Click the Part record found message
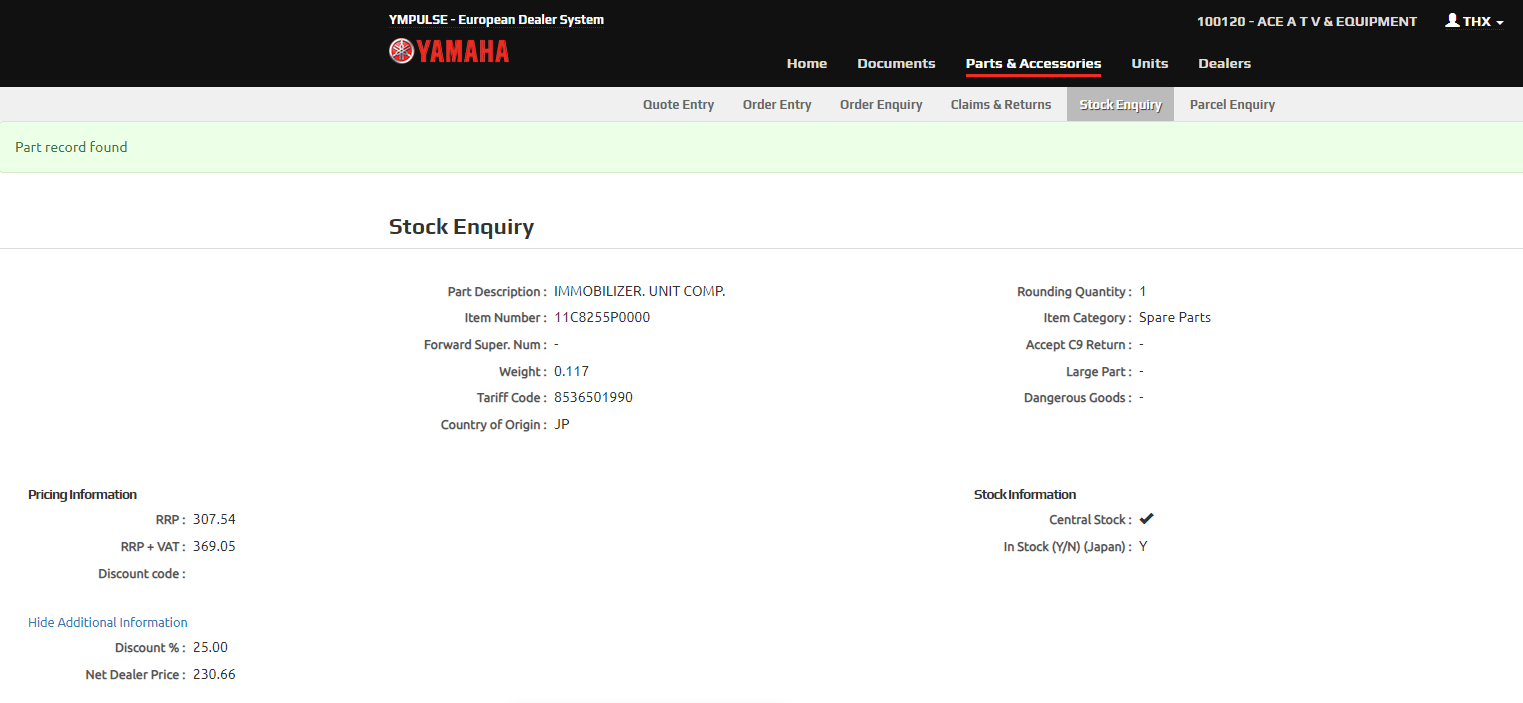Viewport: 1523px width, 703px height. (x=71, y=147)
